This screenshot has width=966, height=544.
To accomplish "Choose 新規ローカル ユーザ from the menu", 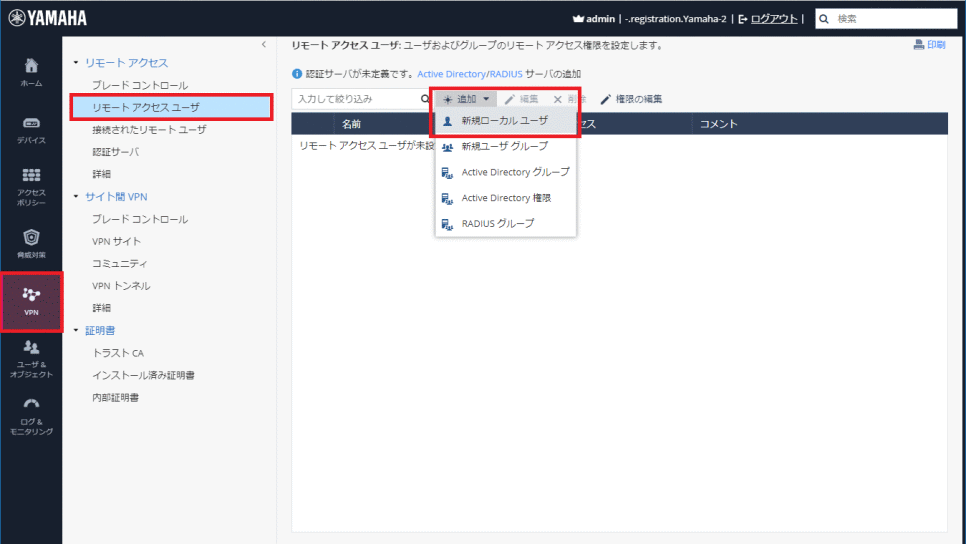I will tap(504, 120).
